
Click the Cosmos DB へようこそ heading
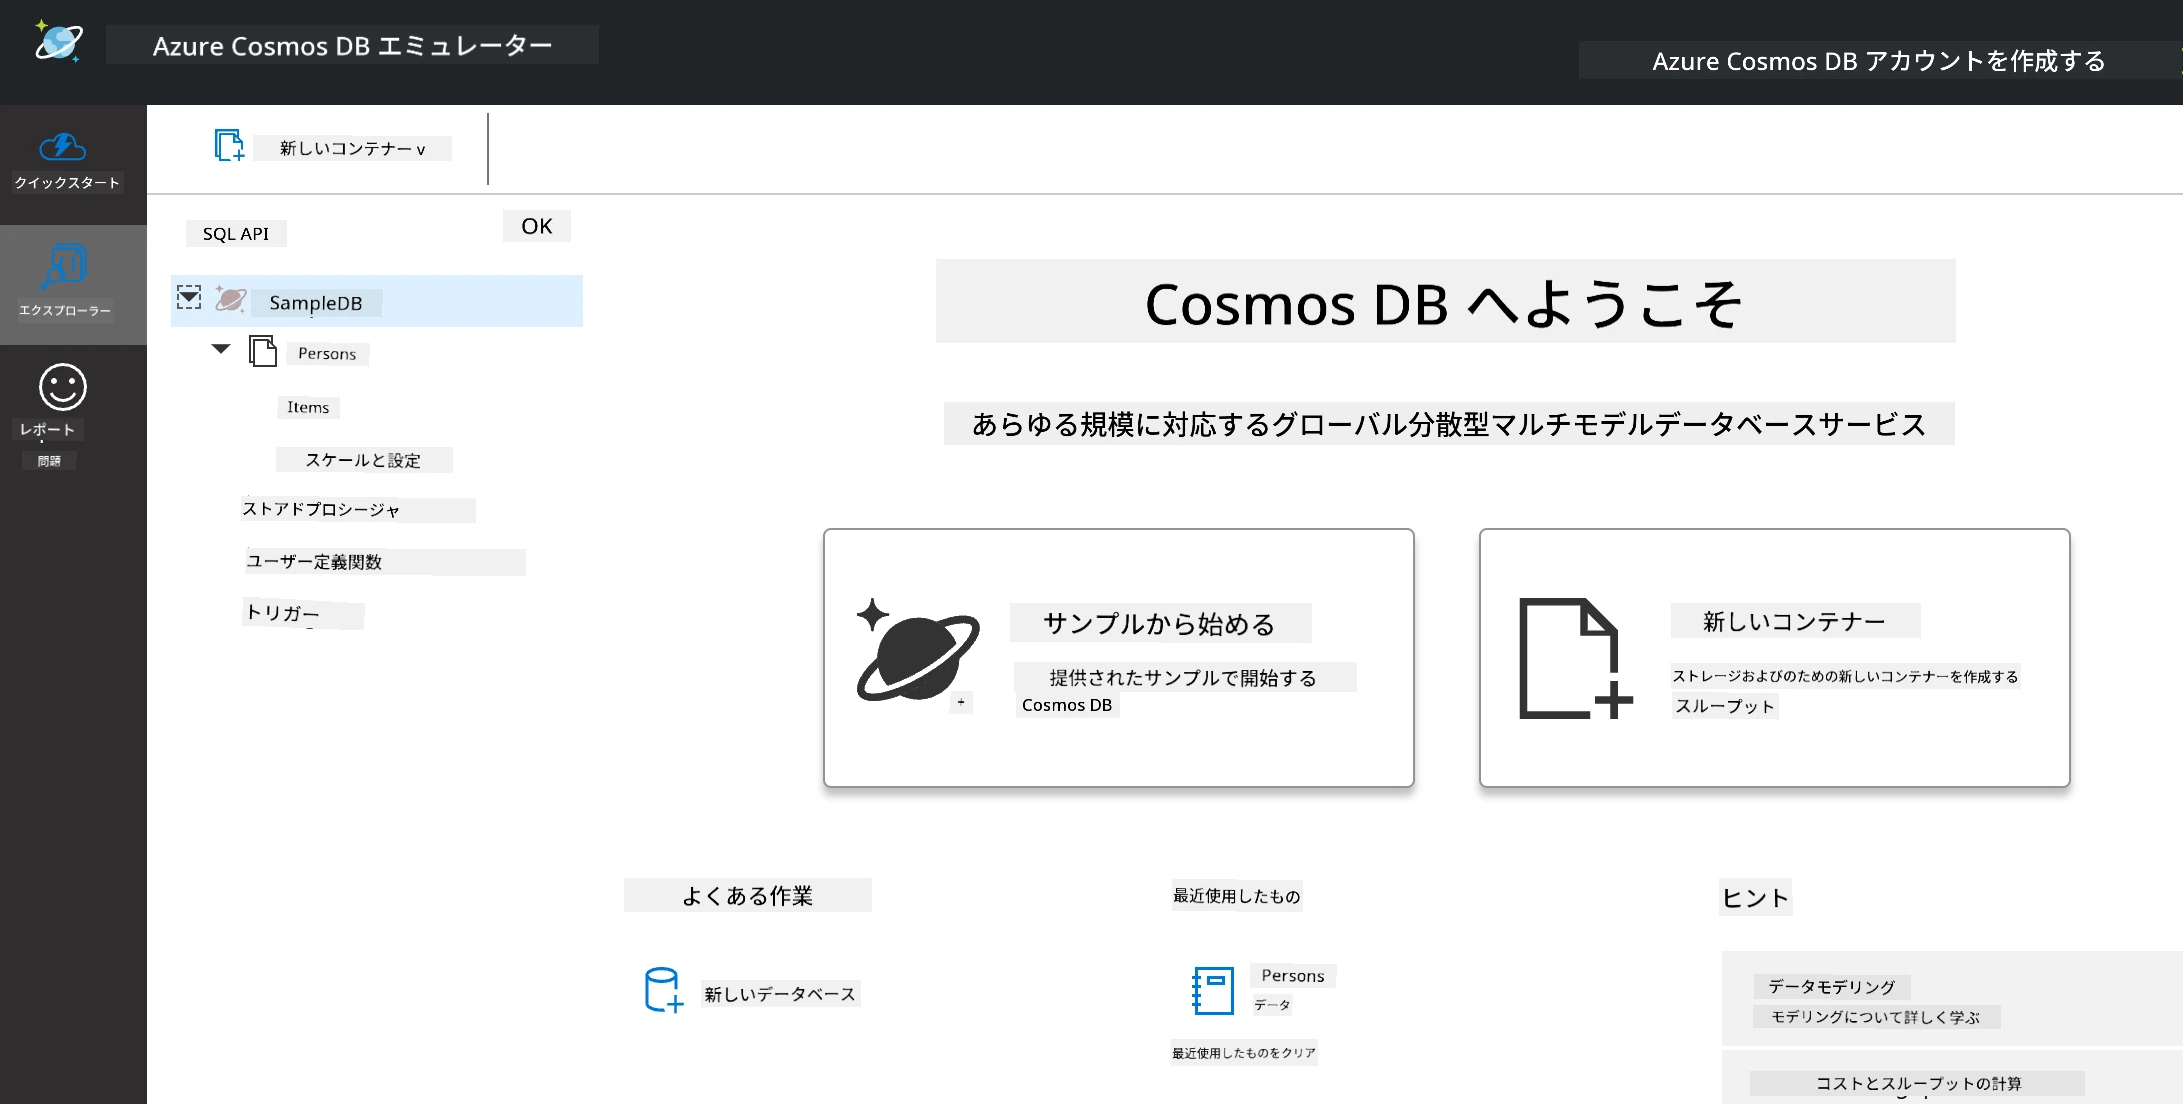pos(1445,303)
